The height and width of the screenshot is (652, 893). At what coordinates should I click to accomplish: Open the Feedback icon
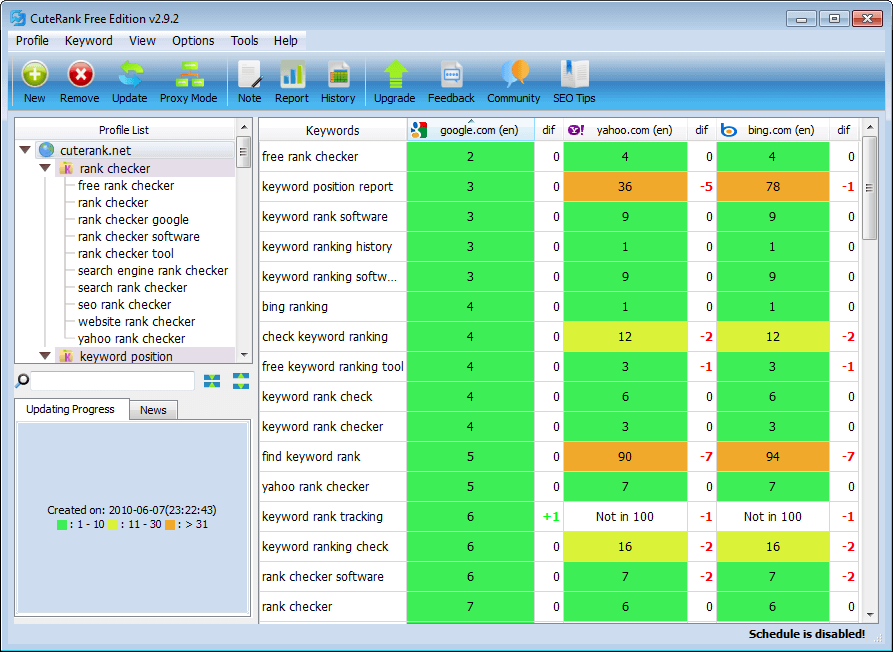451,75
